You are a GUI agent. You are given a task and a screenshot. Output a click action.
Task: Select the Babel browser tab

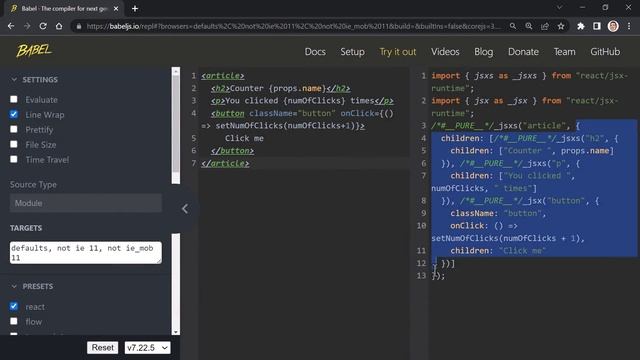[63, 9]
